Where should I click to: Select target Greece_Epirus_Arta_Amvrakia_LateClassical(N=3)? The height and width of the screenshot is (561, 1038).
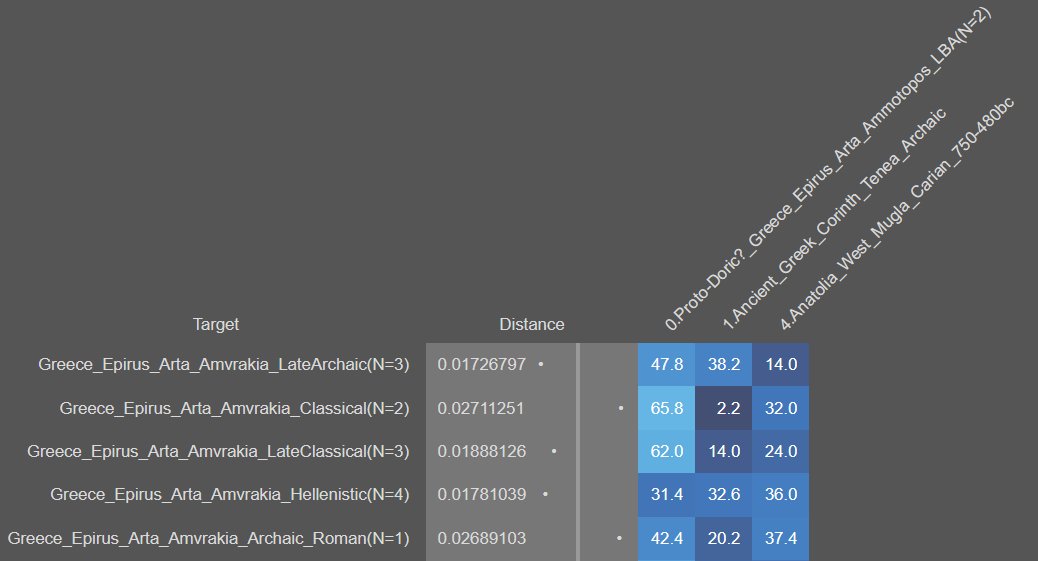coord(218,451)
